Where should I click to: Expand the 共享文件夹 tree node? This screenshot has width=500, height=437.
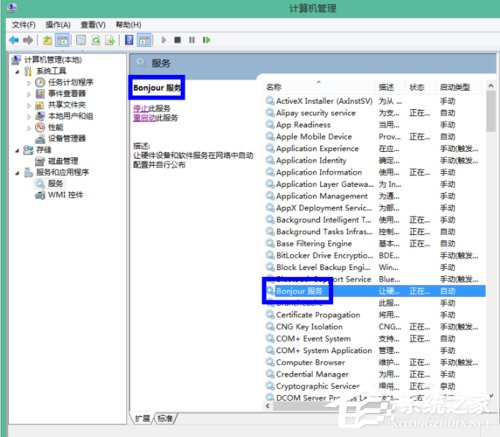(x=29, y=105)
